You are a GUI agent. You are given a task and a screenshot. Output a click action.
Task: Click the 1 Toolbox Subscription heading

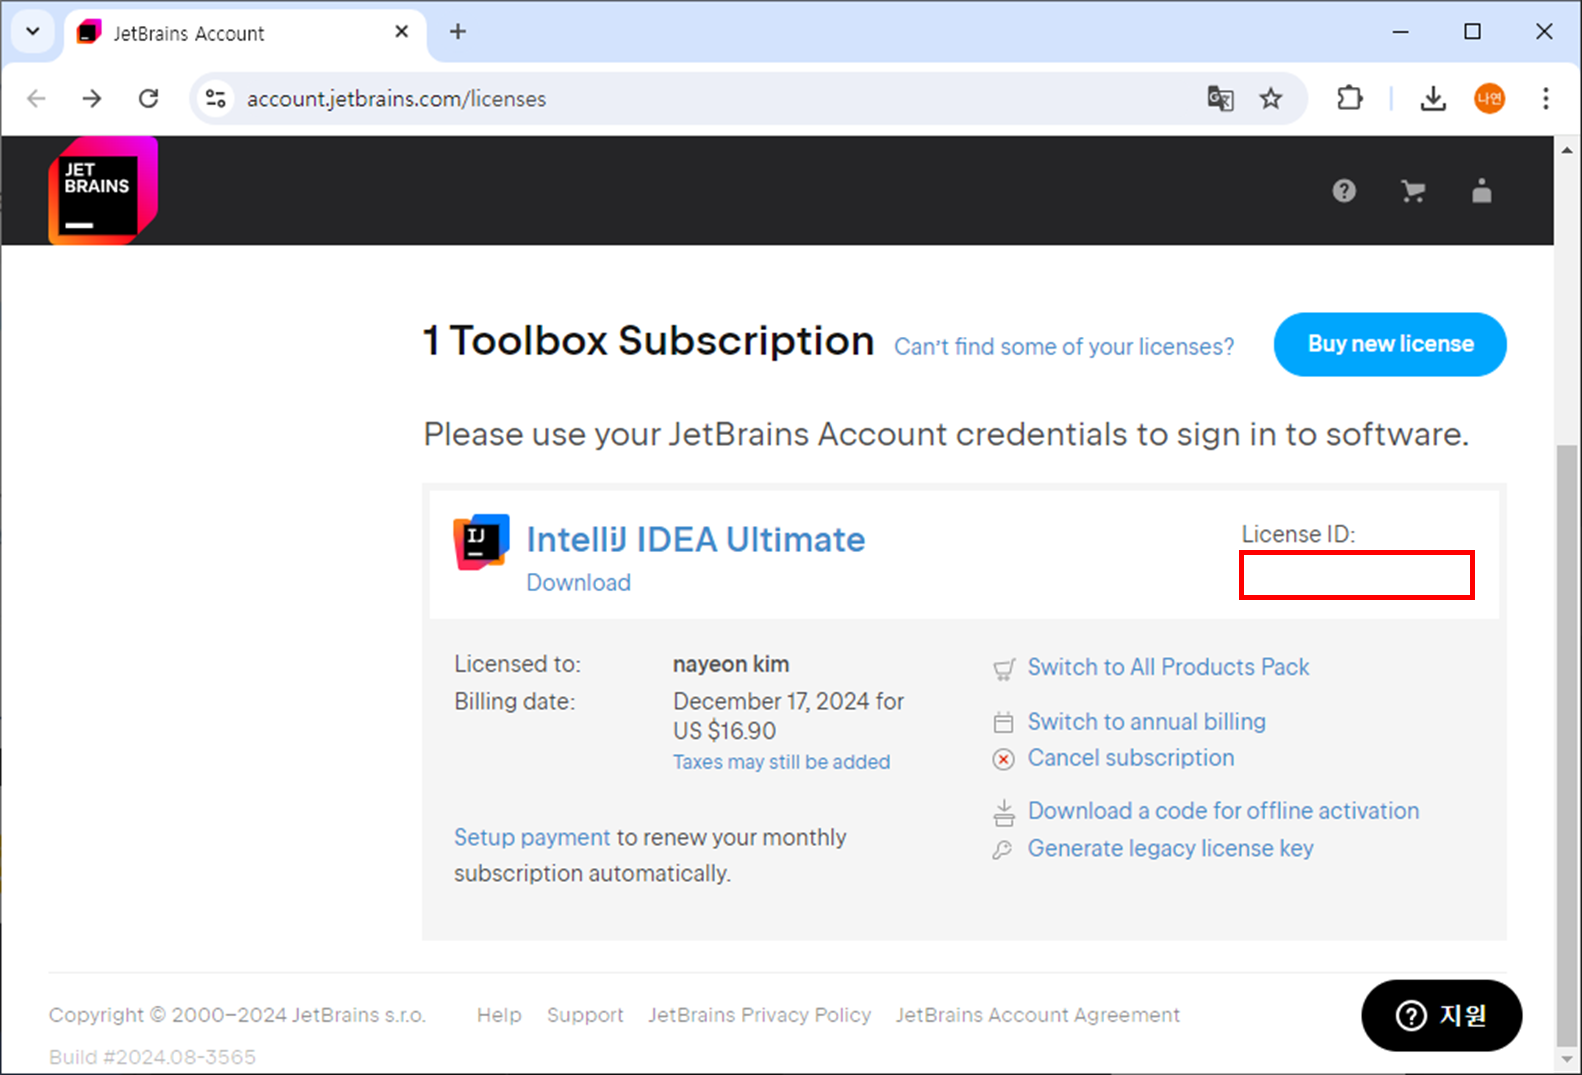pyautogui.click(x=648, y=341)
